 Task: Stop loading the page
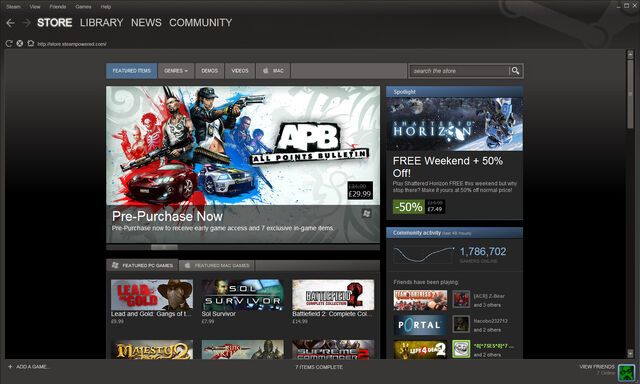click(x=20, y=43)
